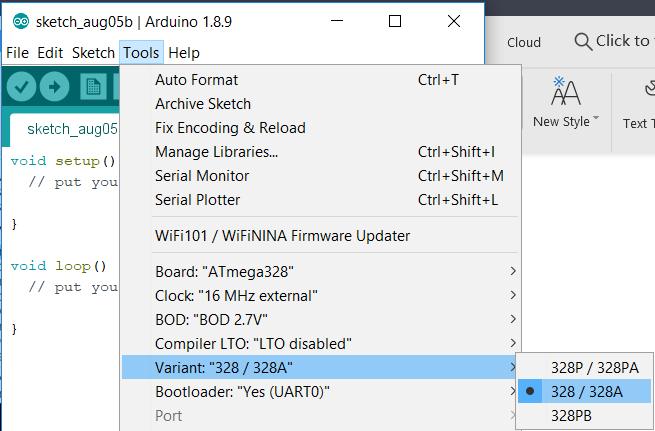
Task: Click the Verify checkmark toolbar icon
Action: pyautogui.click(x=21, y=86)
